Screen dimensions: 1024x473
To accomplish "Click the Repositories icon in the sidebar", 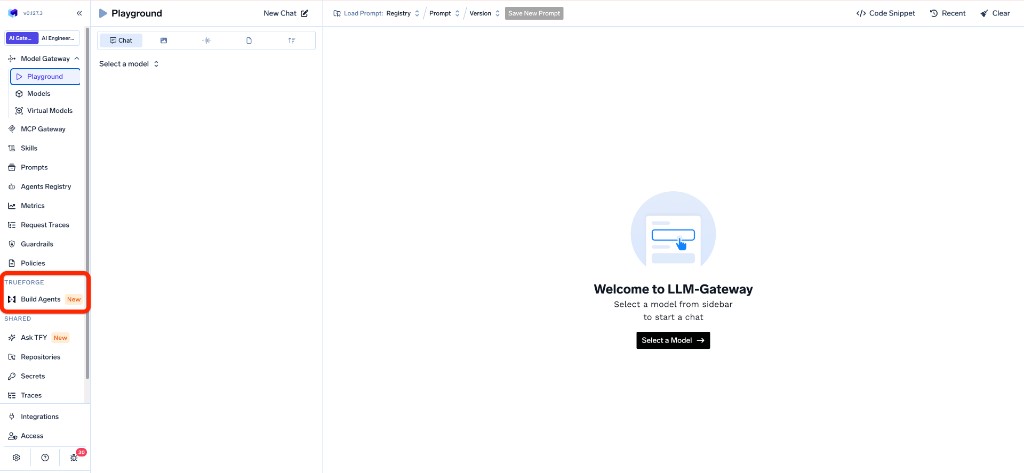I will 12,357.
